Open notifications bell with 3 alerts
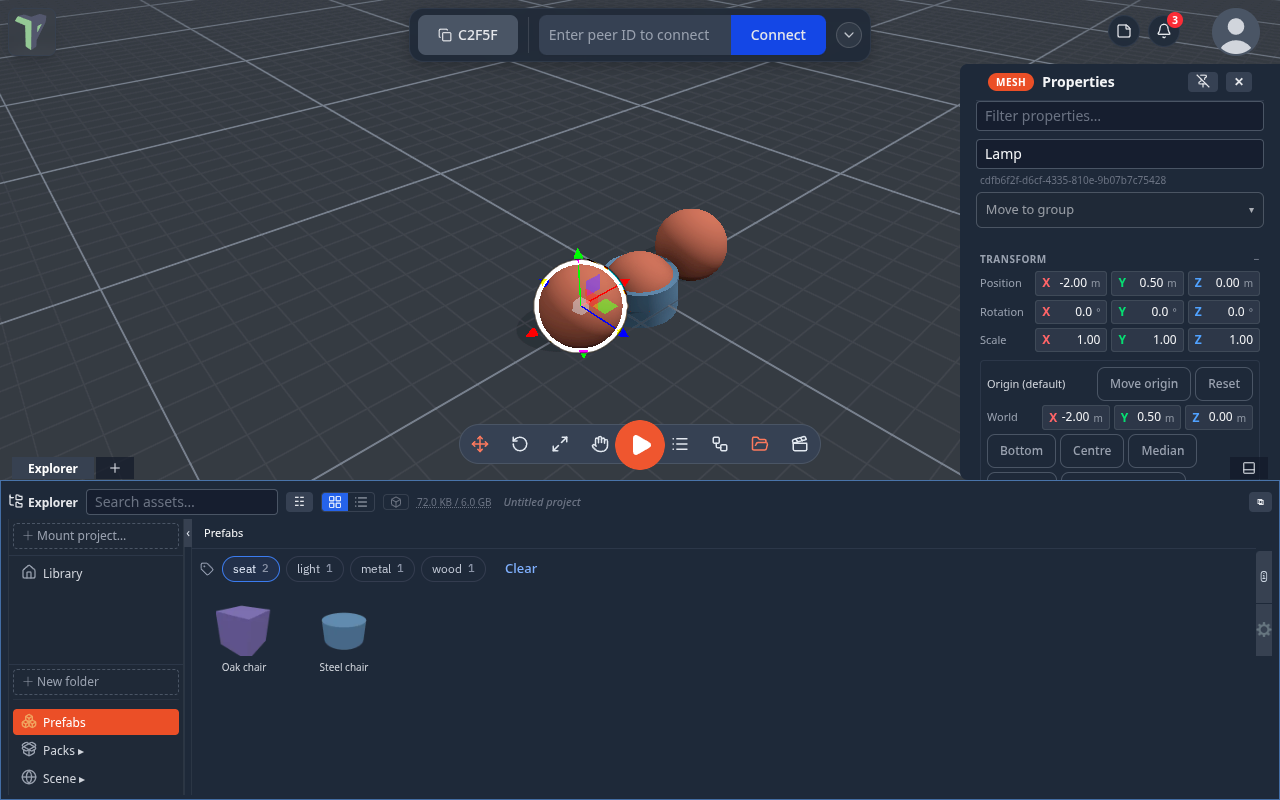1280x800 pixels. point(1164,31)
